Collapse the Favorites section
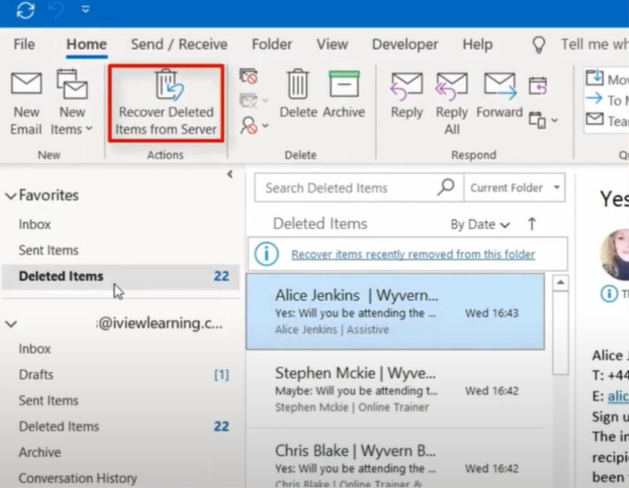This screenshot has width=629, height=488. click(x=11, y=196)
